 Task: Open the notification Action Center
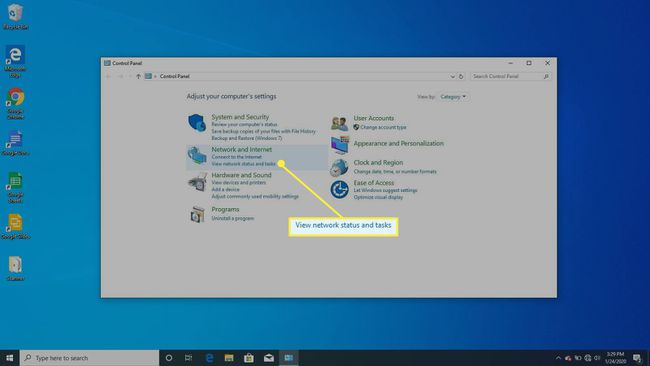[637, 358]
